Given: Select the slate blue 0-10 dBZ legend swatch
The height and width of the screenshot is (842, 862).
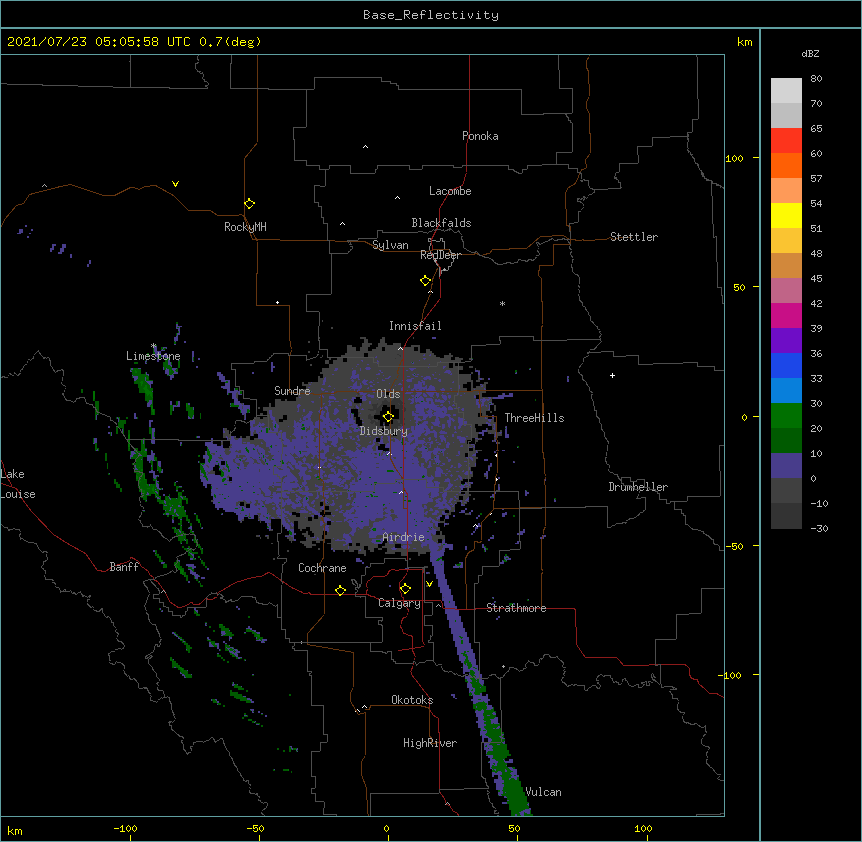Looking at the screenshot, I should coord(786,466).
